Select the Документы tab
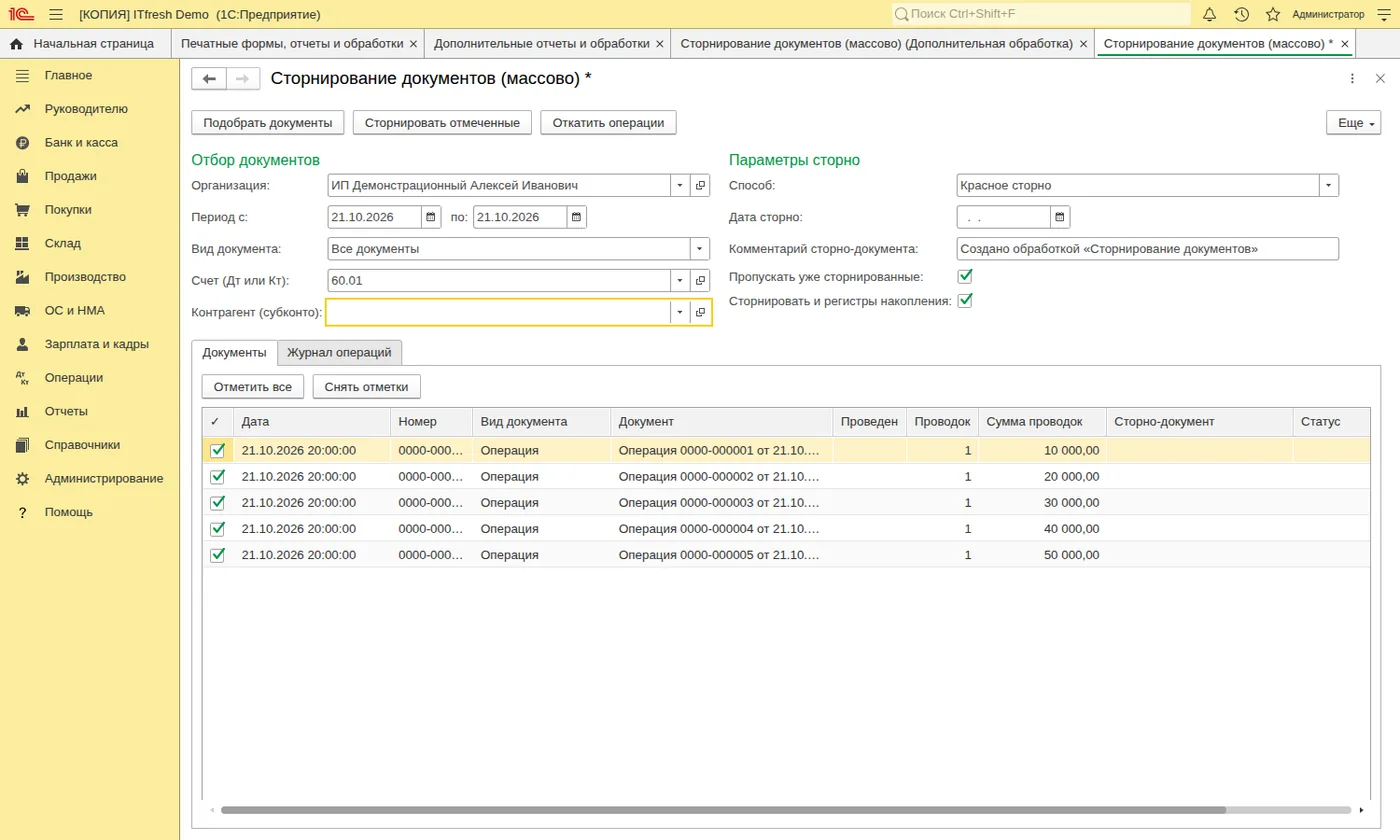Image resolution: width=1400 pixels, height=840 pixels. [x=234, y=353]
